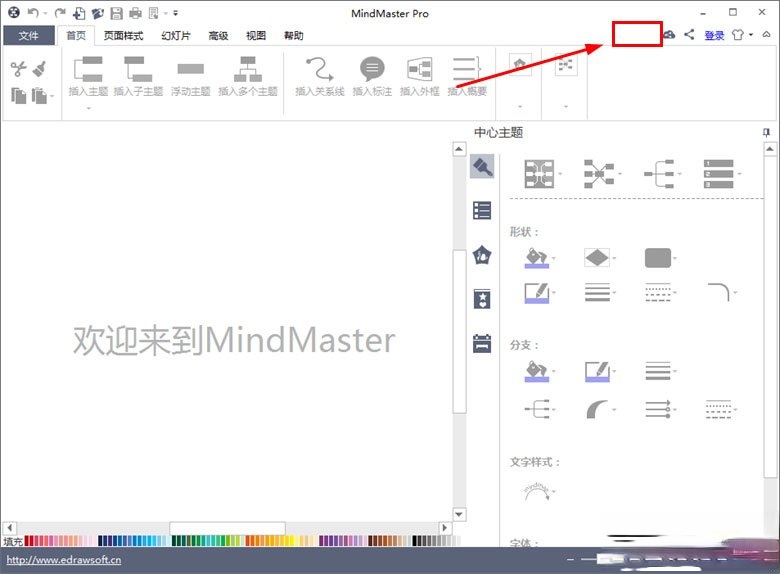Click the shirt theme icon
The width and height of the screenshot is (780, 574).
738,35
